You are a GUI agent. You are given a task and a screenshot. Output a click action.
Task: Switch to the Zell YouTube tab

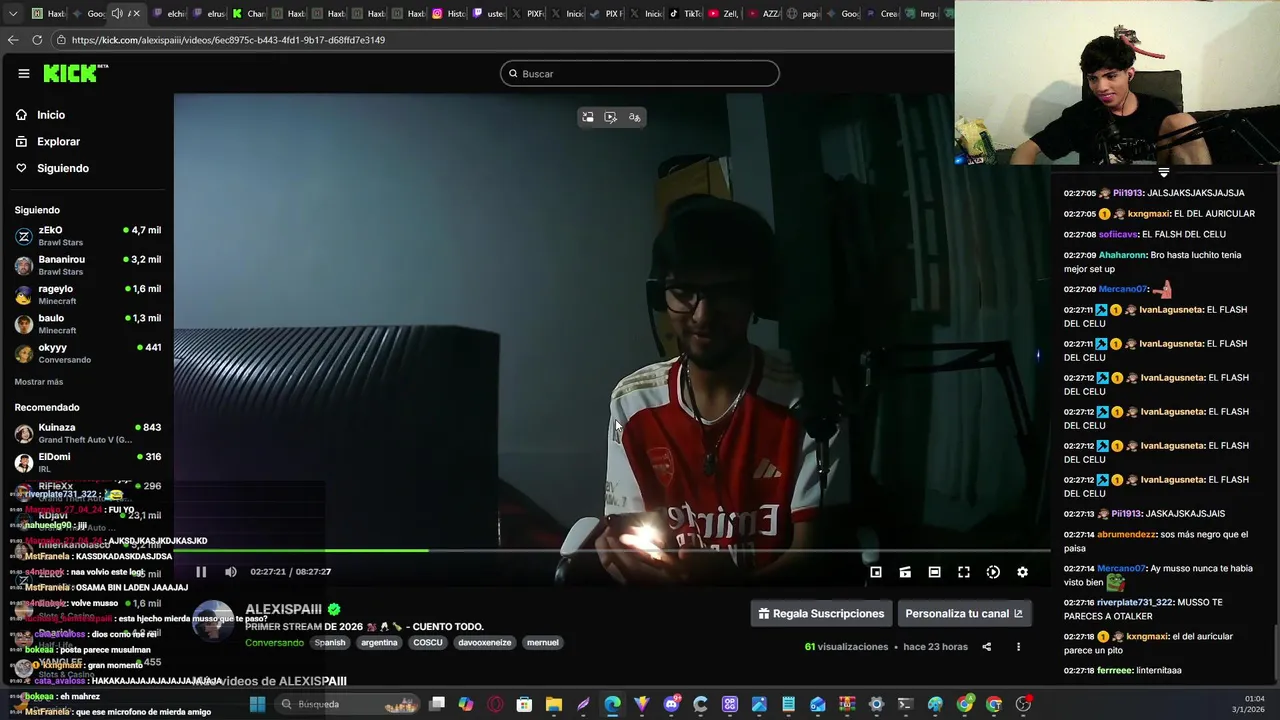pos(725,14)
